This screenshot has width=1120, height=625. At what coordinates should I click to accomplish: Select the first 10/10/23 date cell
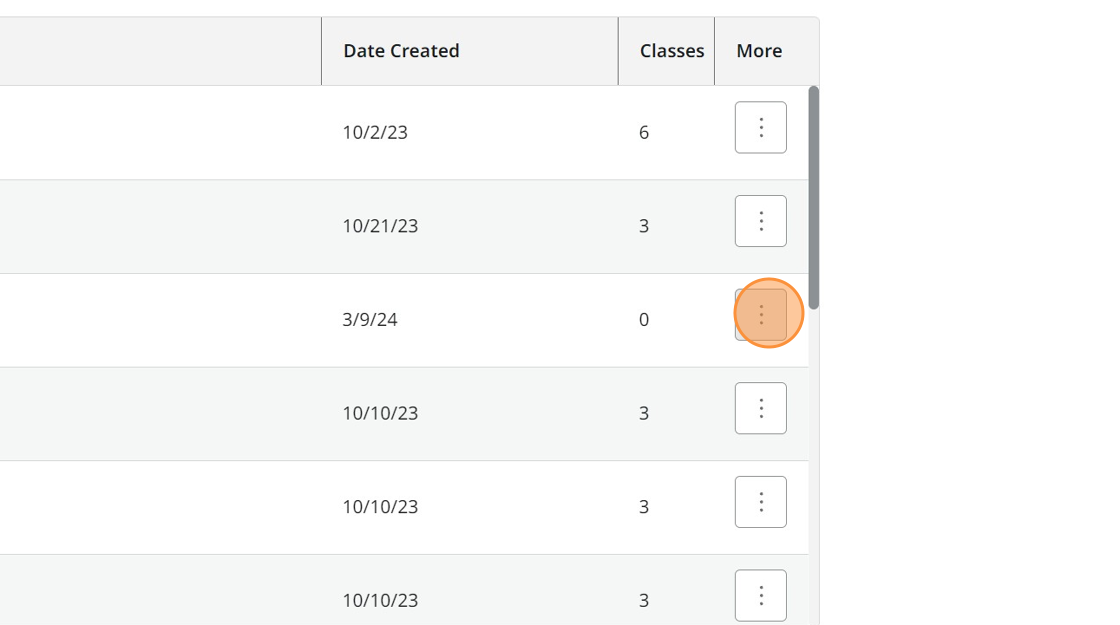380,413
